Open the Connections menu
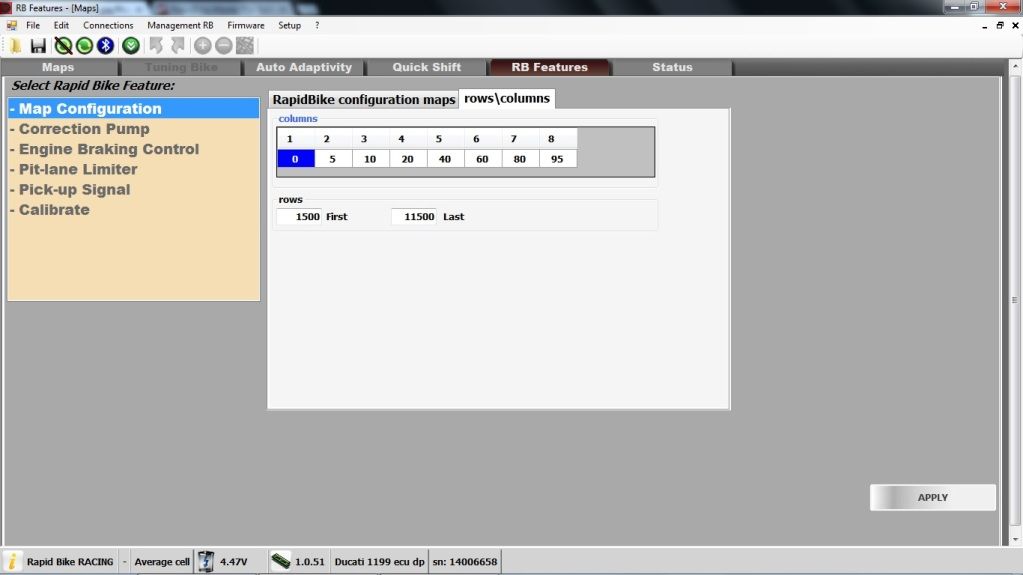 tap(108, 25)
